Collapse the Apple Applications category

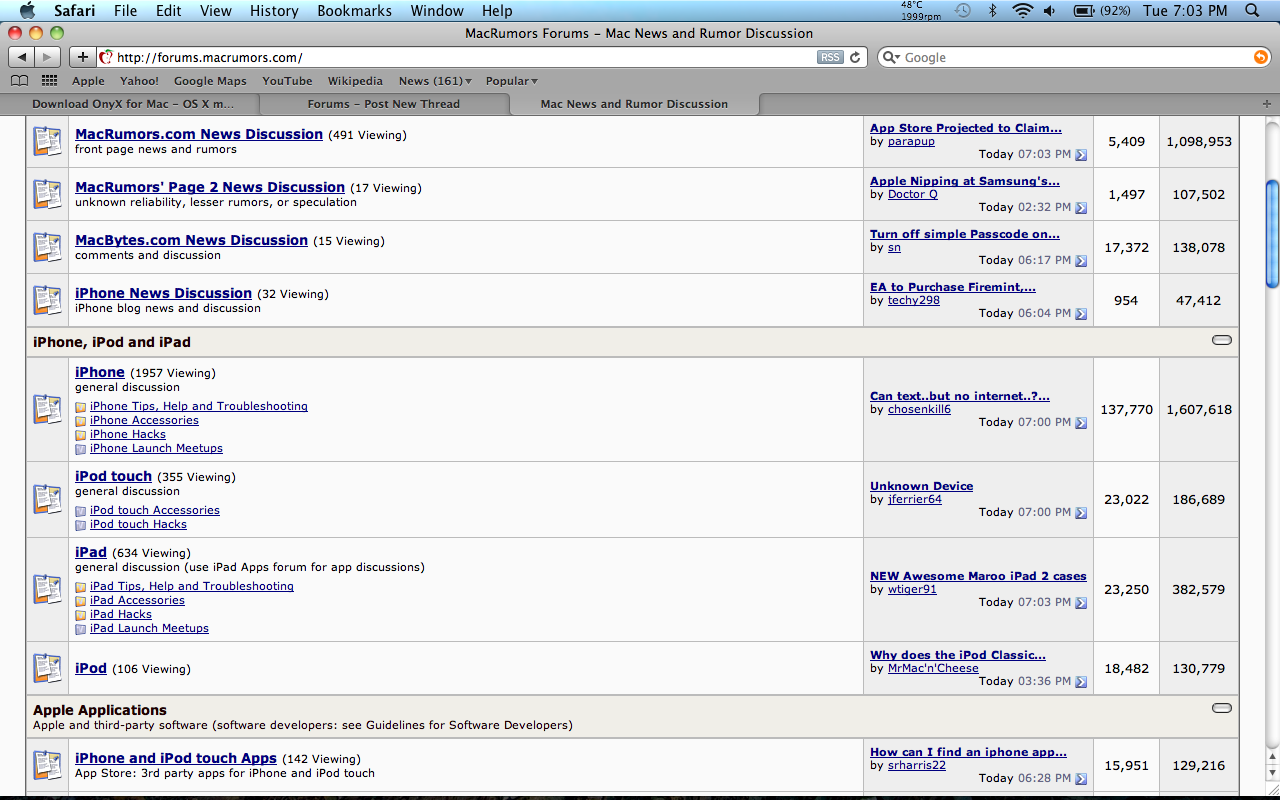(1221, 708)
